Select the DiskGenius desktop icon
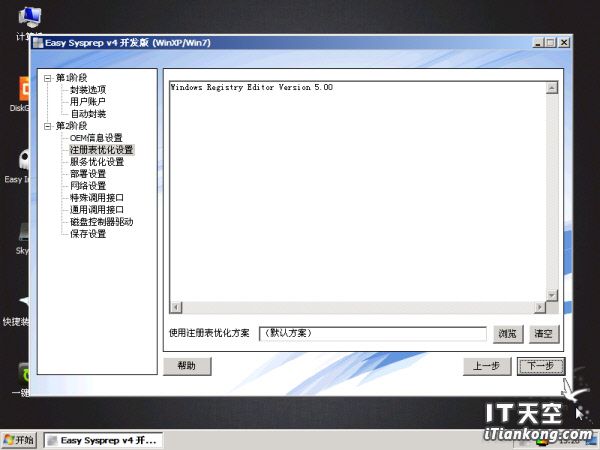Image resolution: width=600 pixels, height=450 pixels. [20, 94]
